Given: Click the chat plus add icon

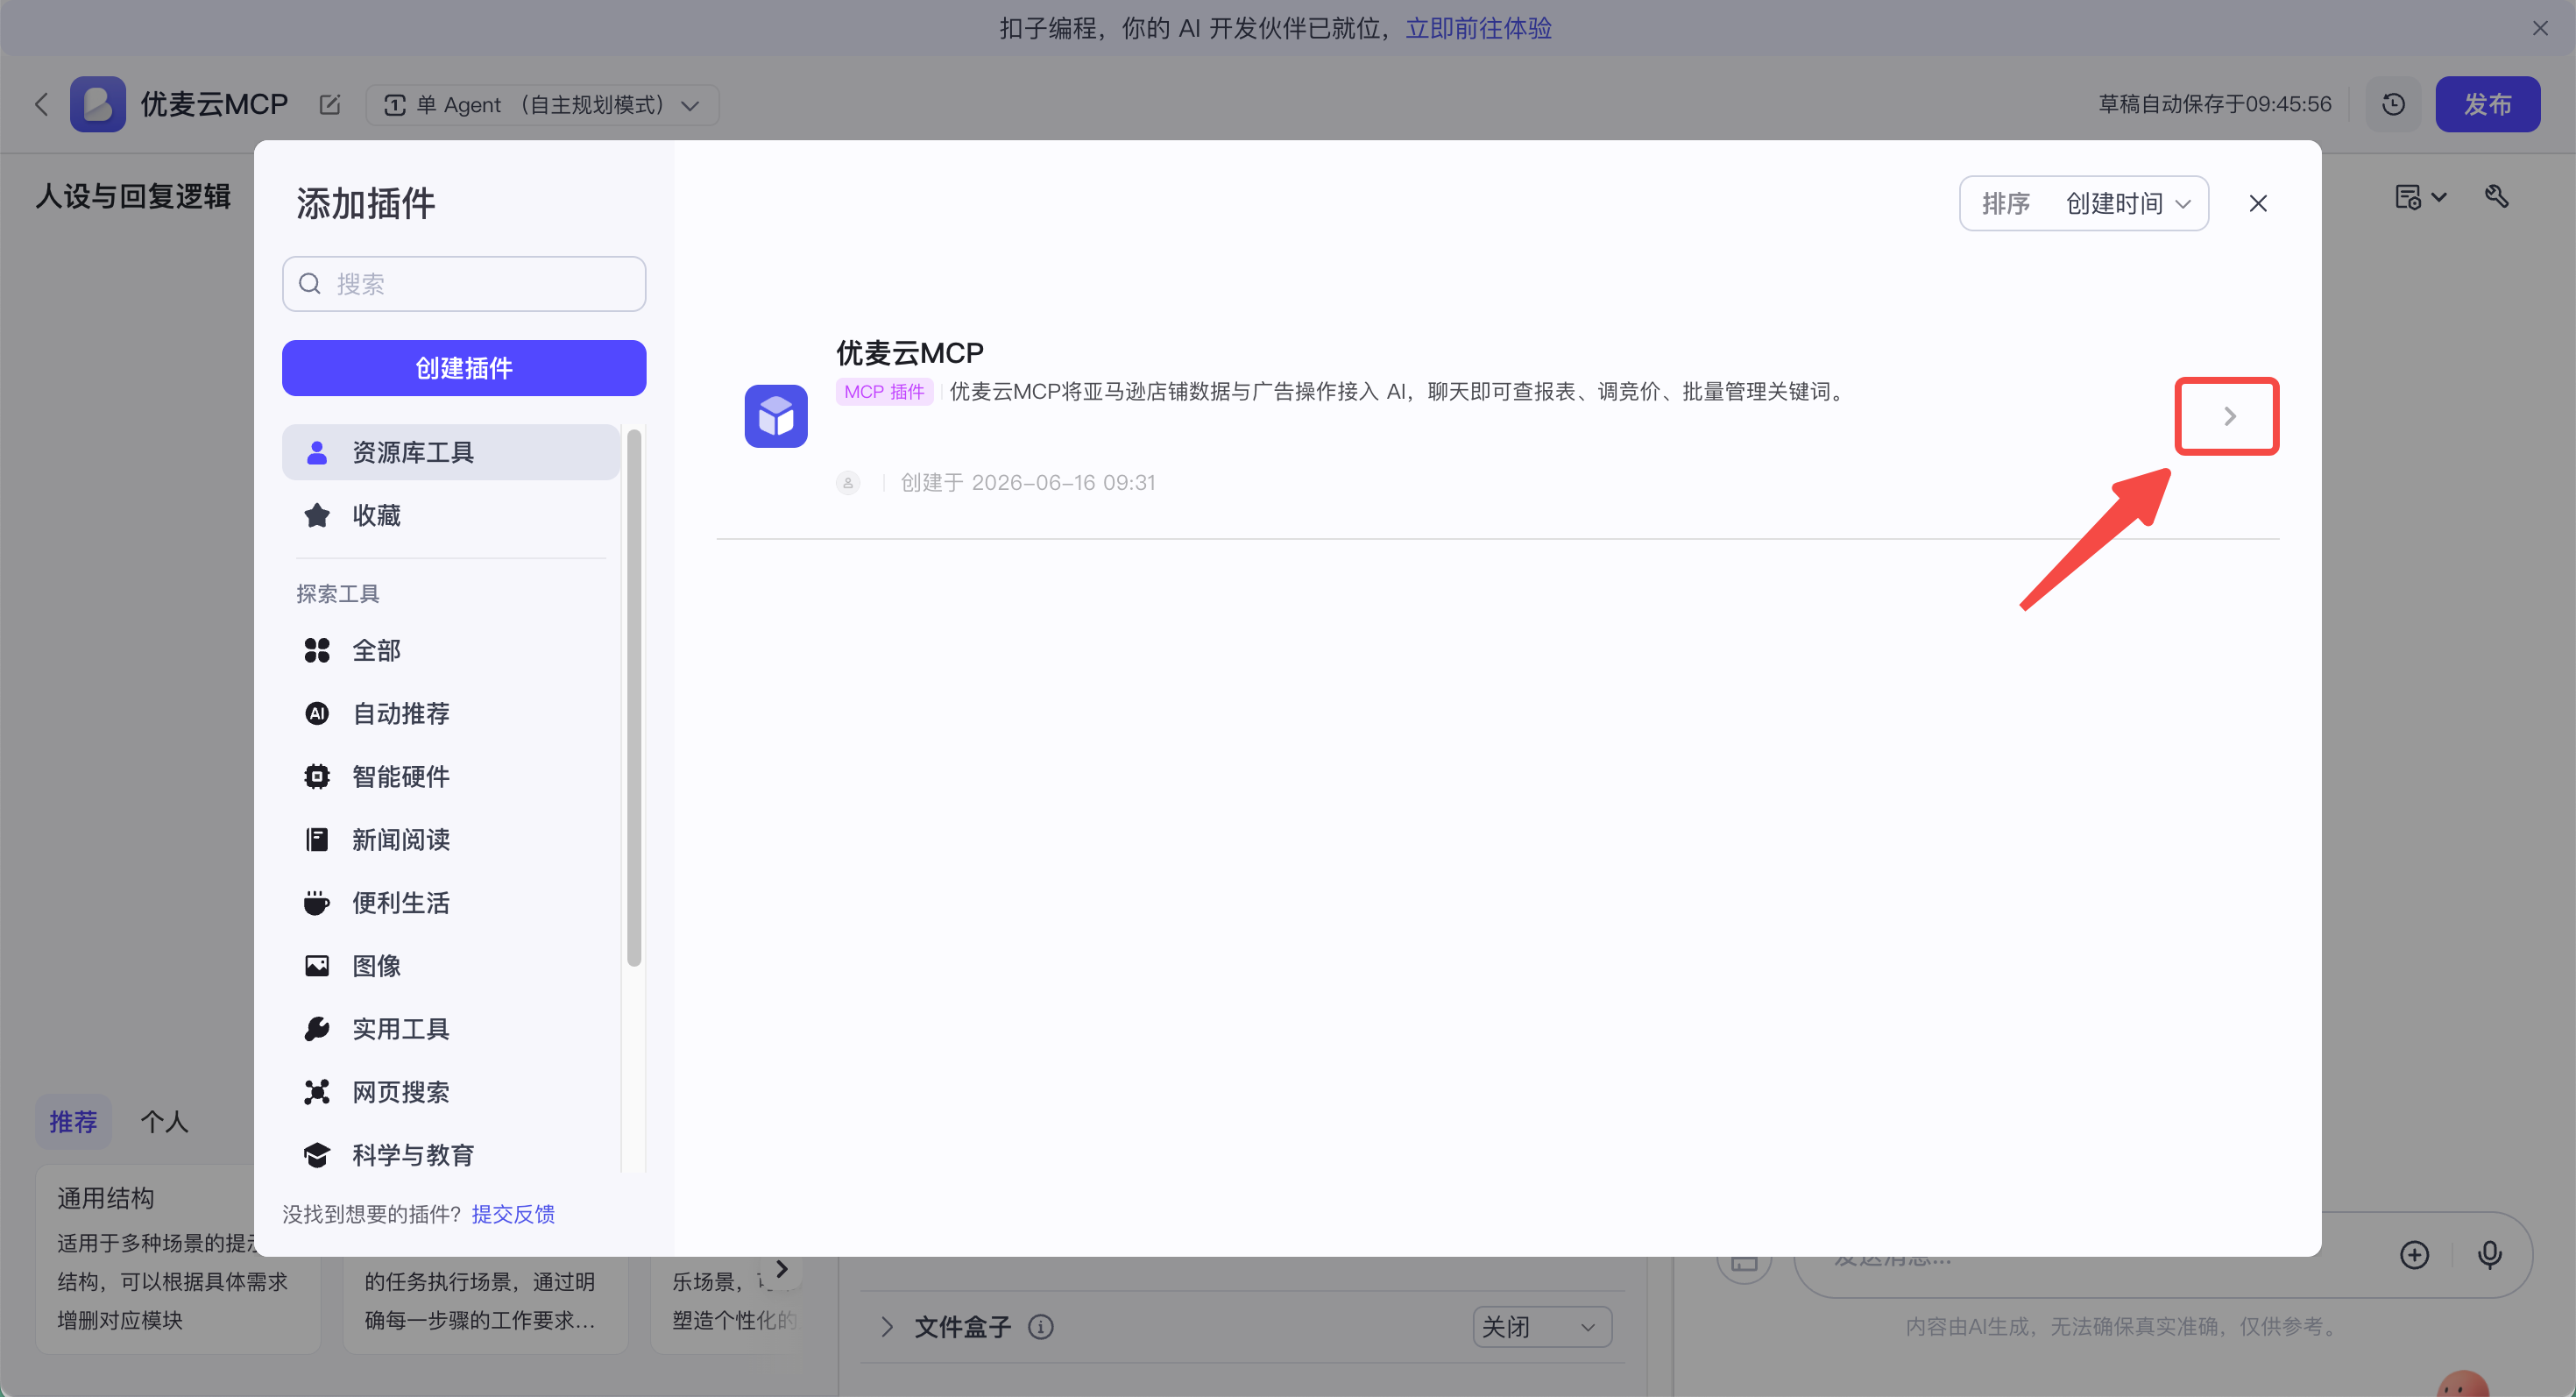Looking at the screenshot, I should click(2415, 1255).
